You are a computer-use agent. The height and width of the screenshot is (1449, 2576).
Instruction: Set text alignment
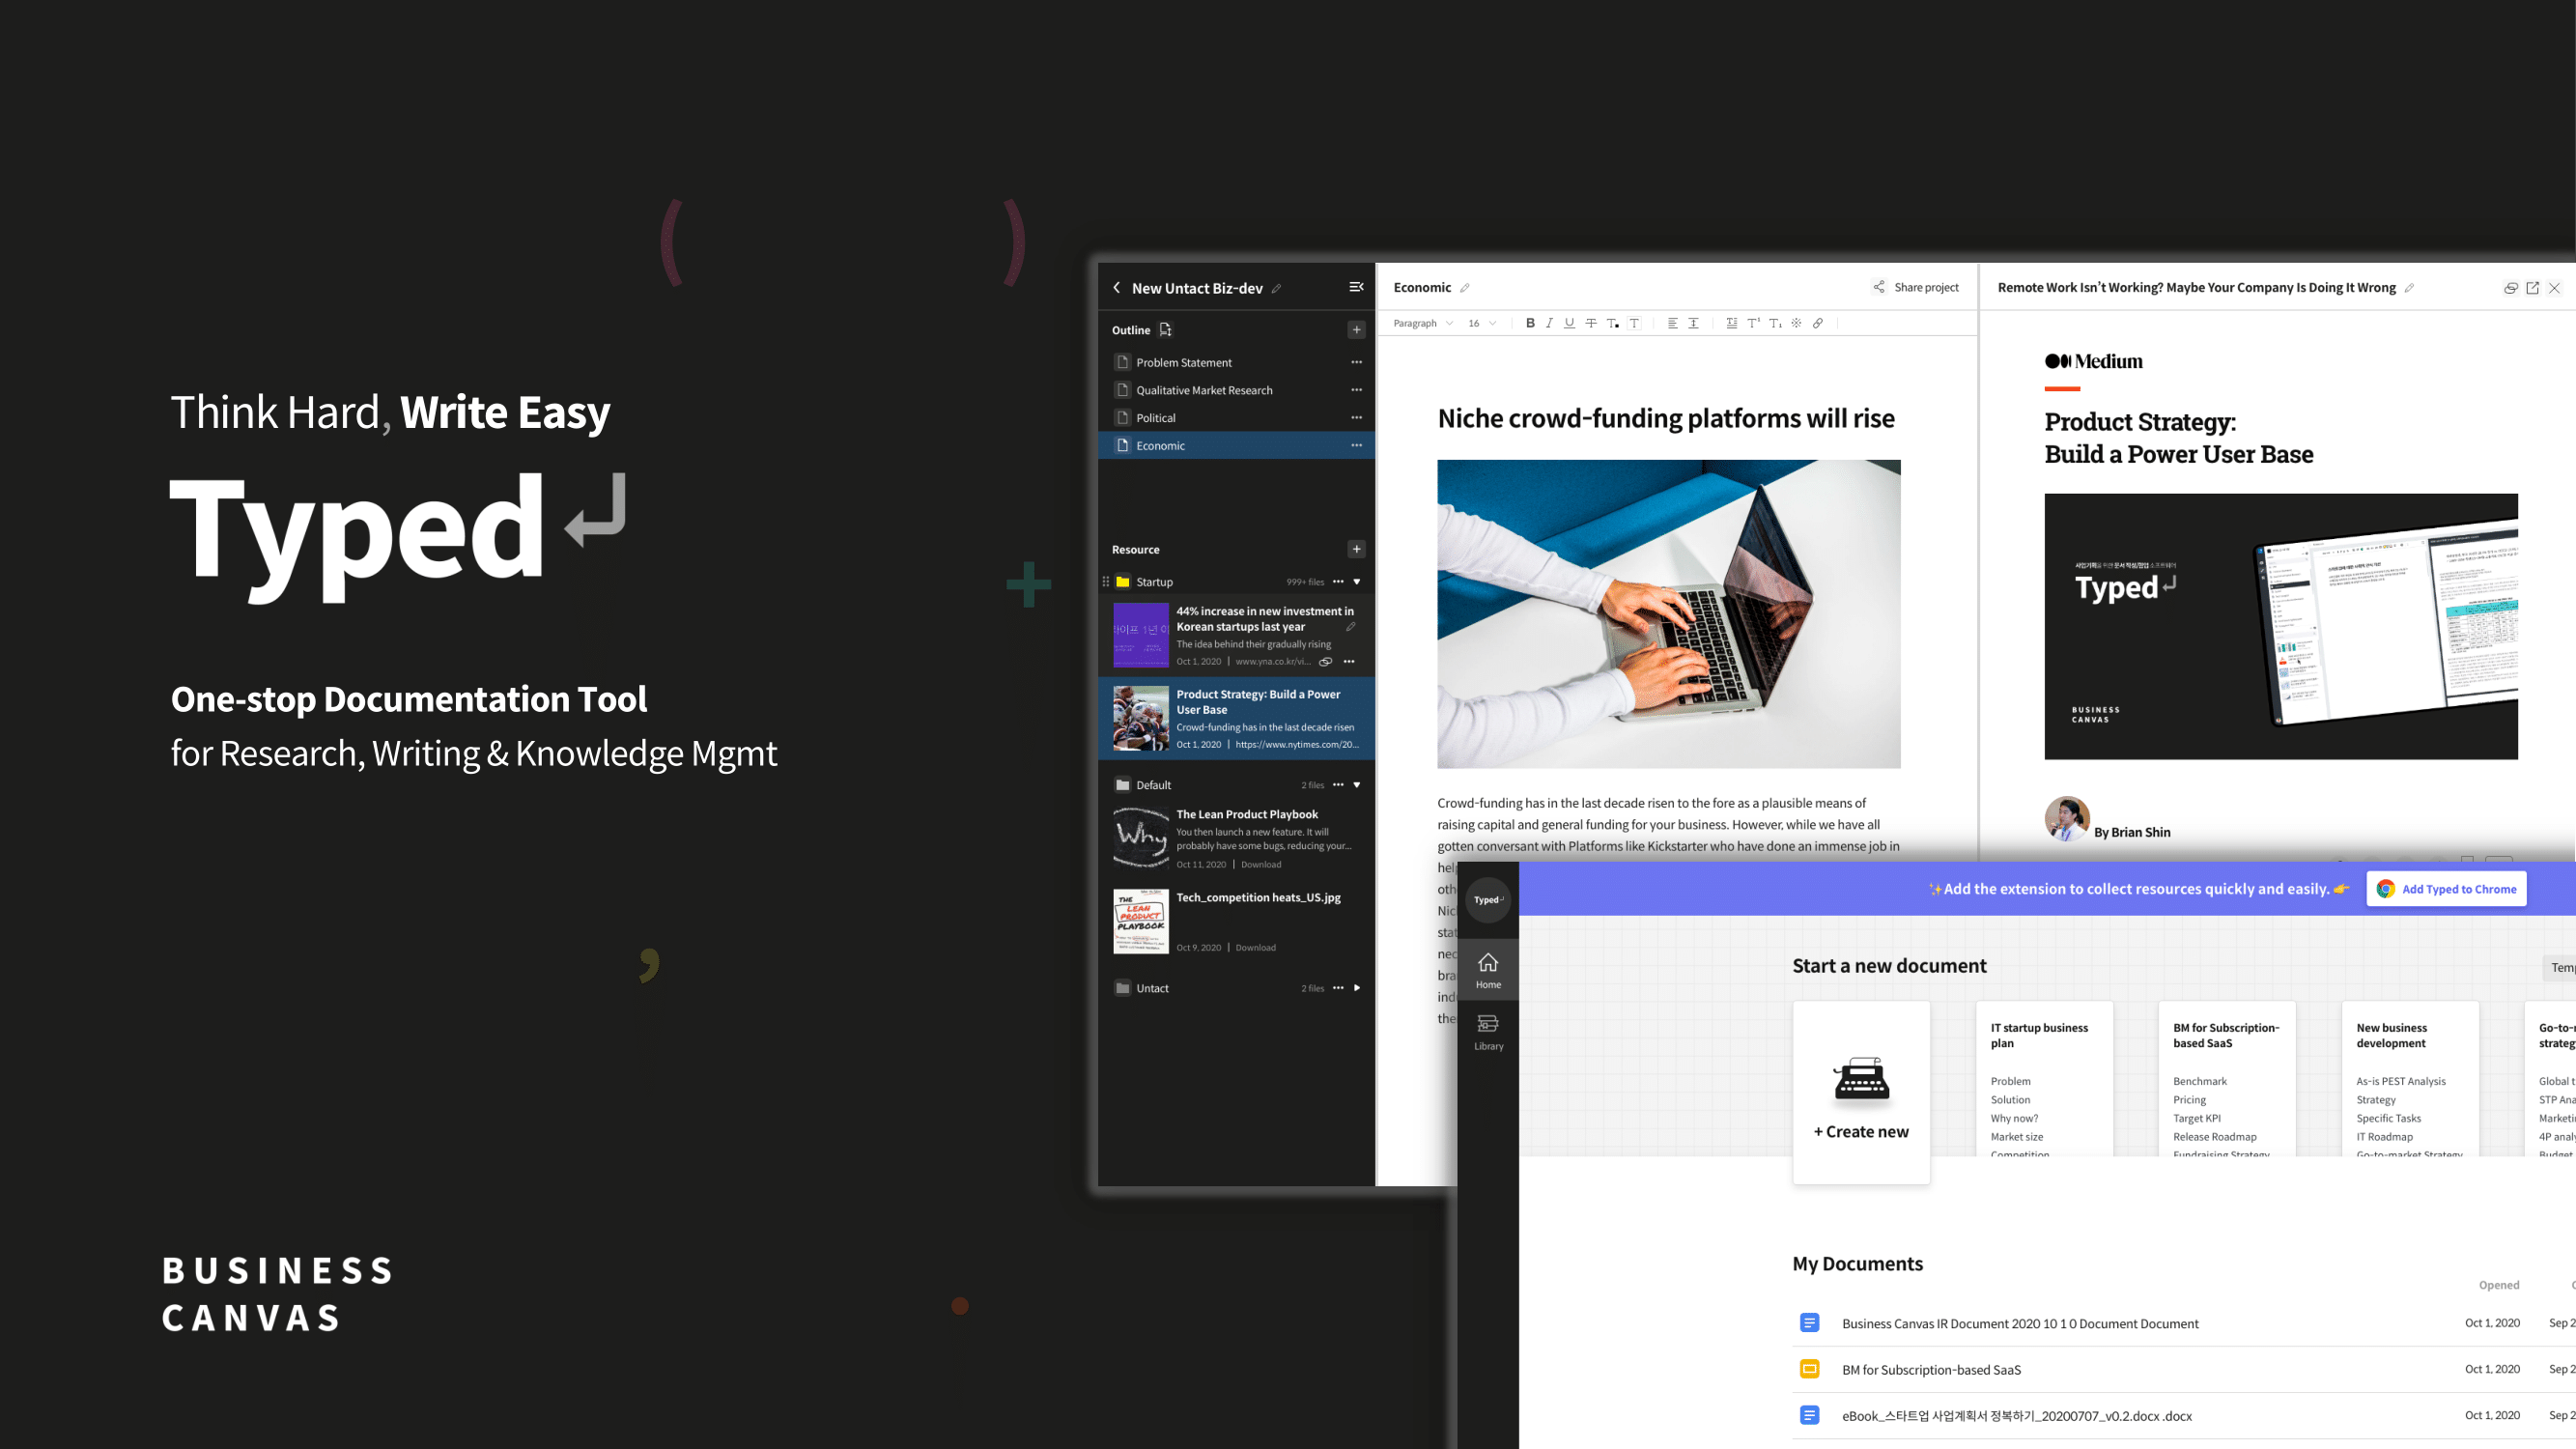(x=1672, y=323)
